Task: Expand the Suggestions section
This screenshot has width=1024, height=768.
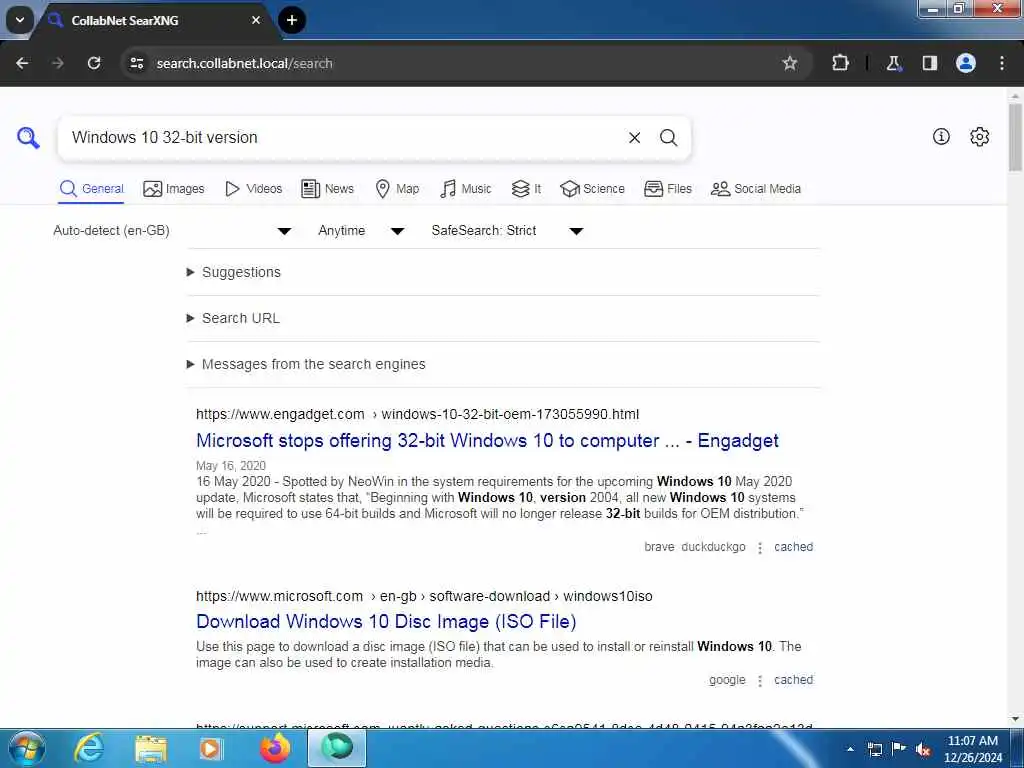Action: click(x=234, y=272)
